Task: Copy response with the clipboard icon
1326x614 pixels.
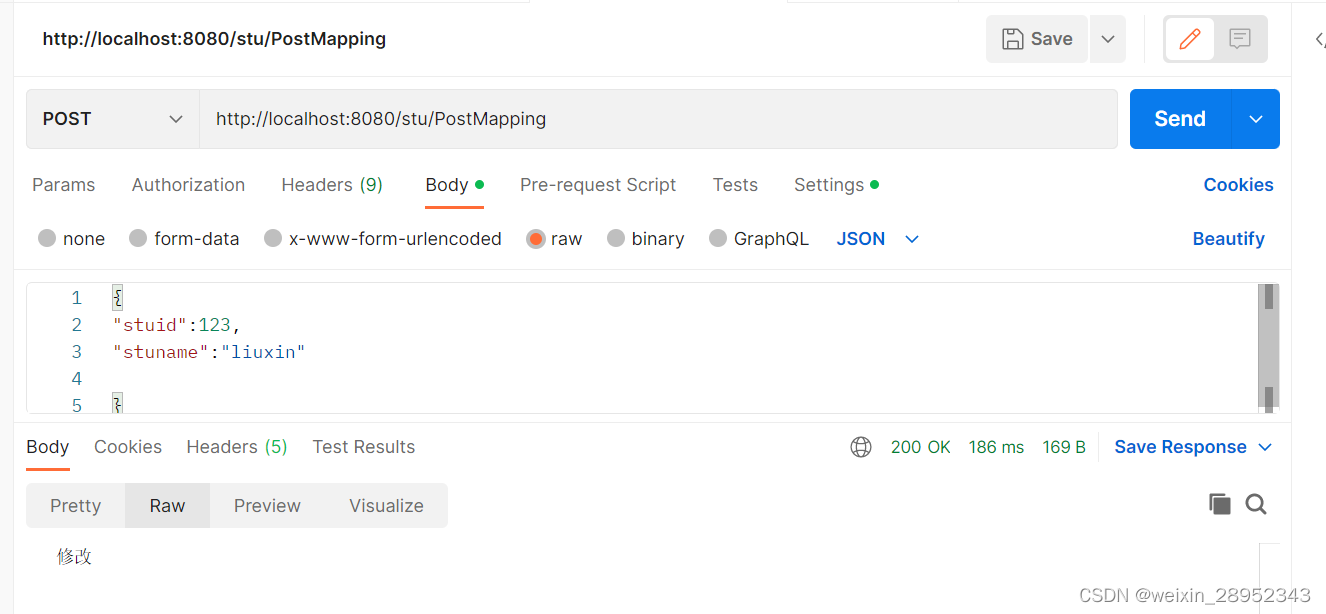Action: (x=1220, y=504)
